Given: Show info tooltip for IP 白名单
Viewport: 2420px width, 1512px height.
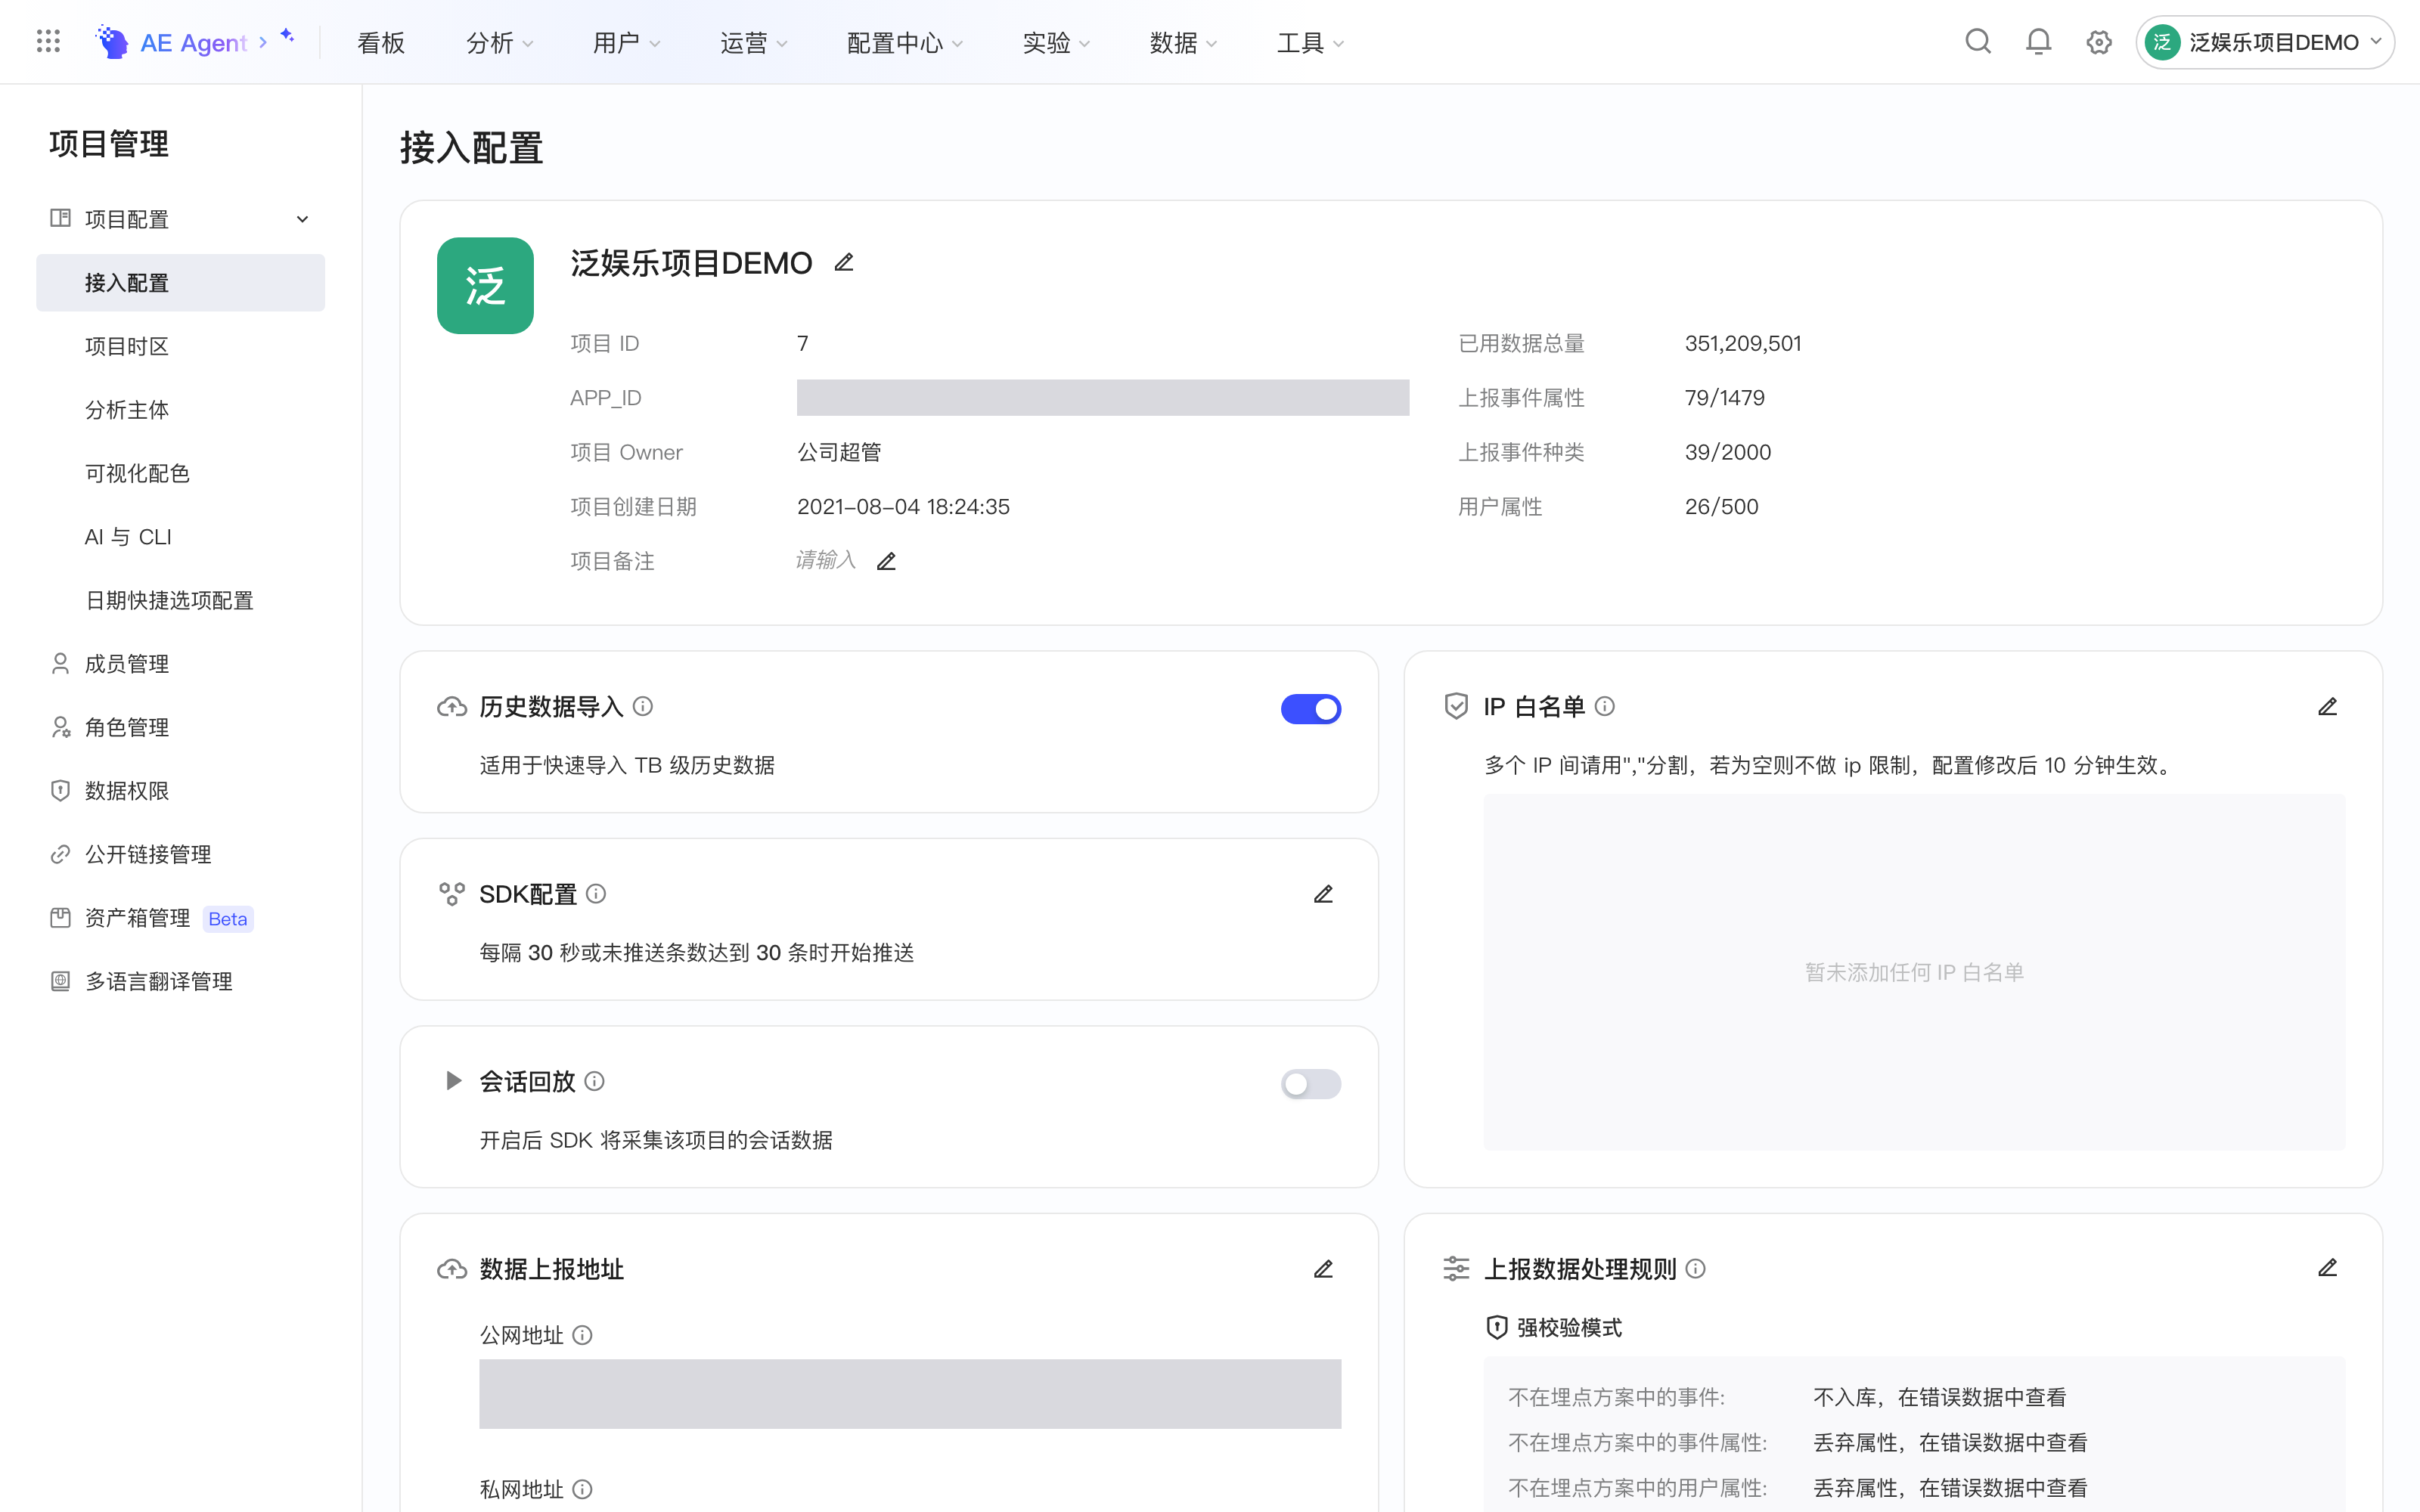Looking at the screenshot, I should pos(1605,706).
